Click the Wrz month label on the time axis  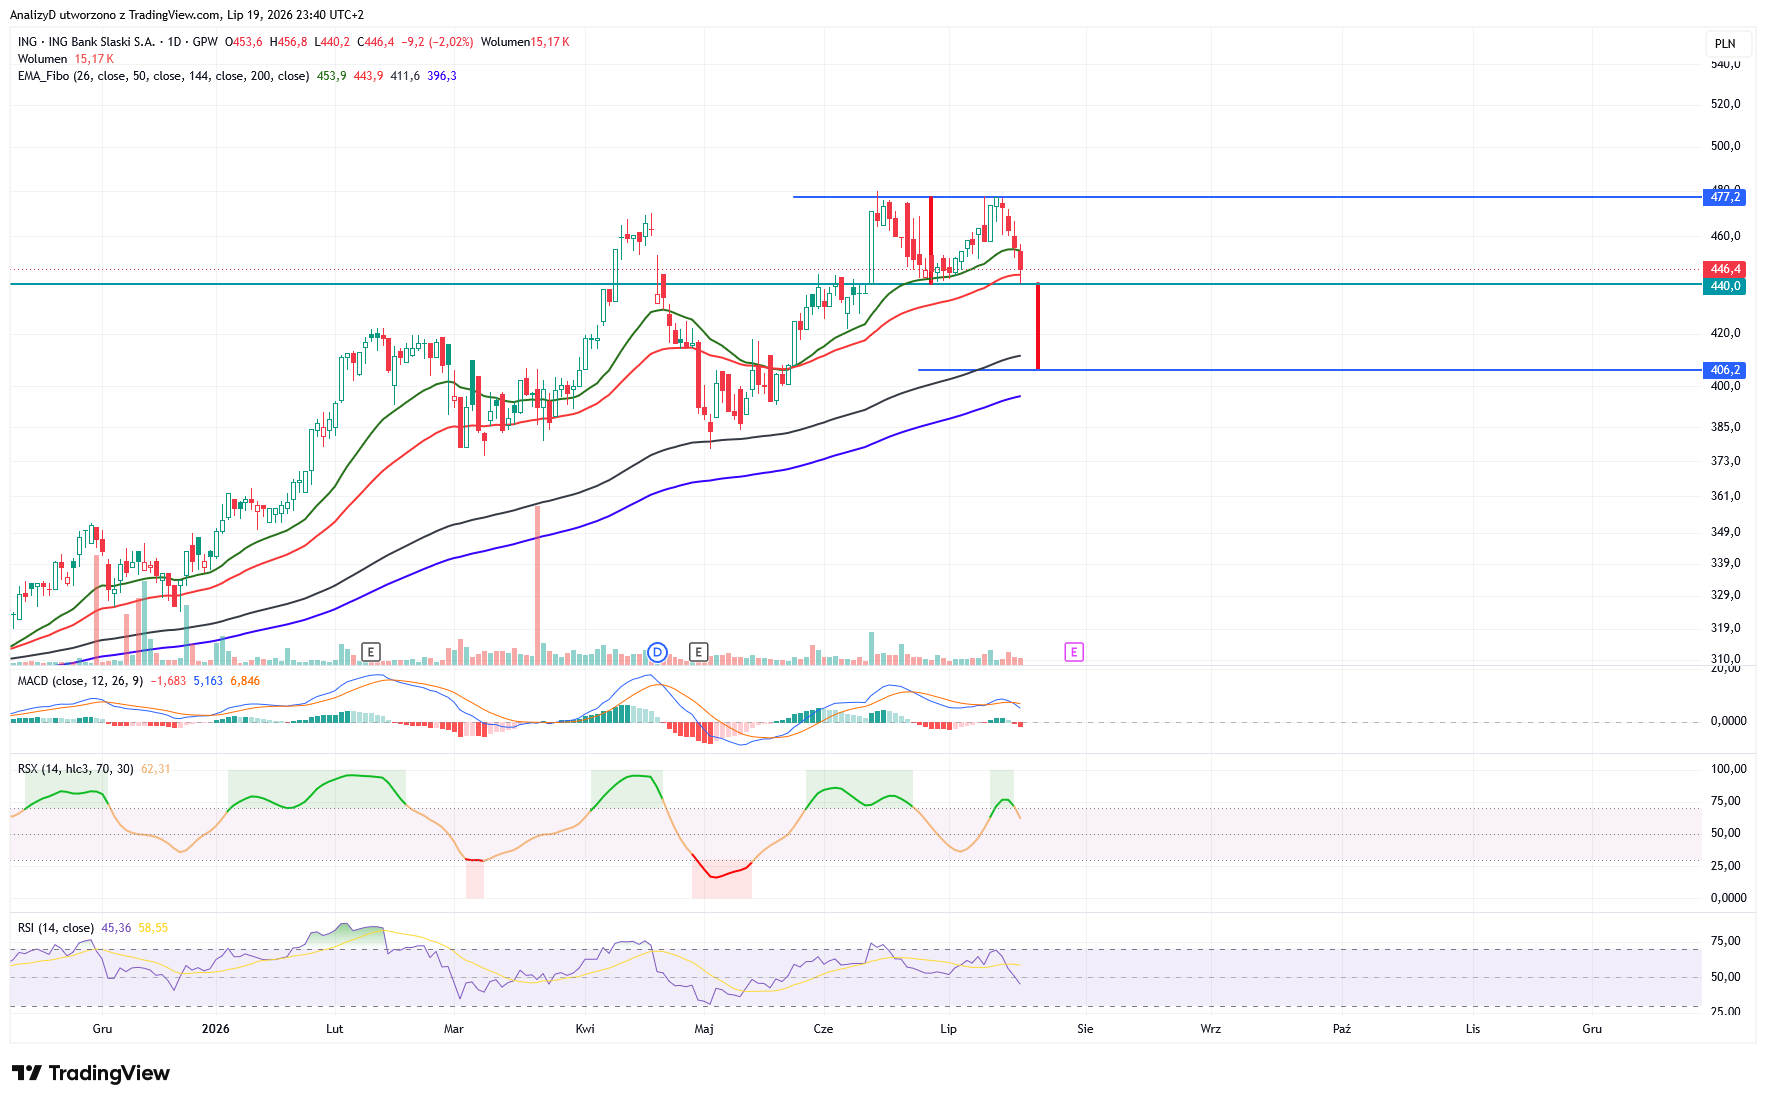(1210, 1029)
